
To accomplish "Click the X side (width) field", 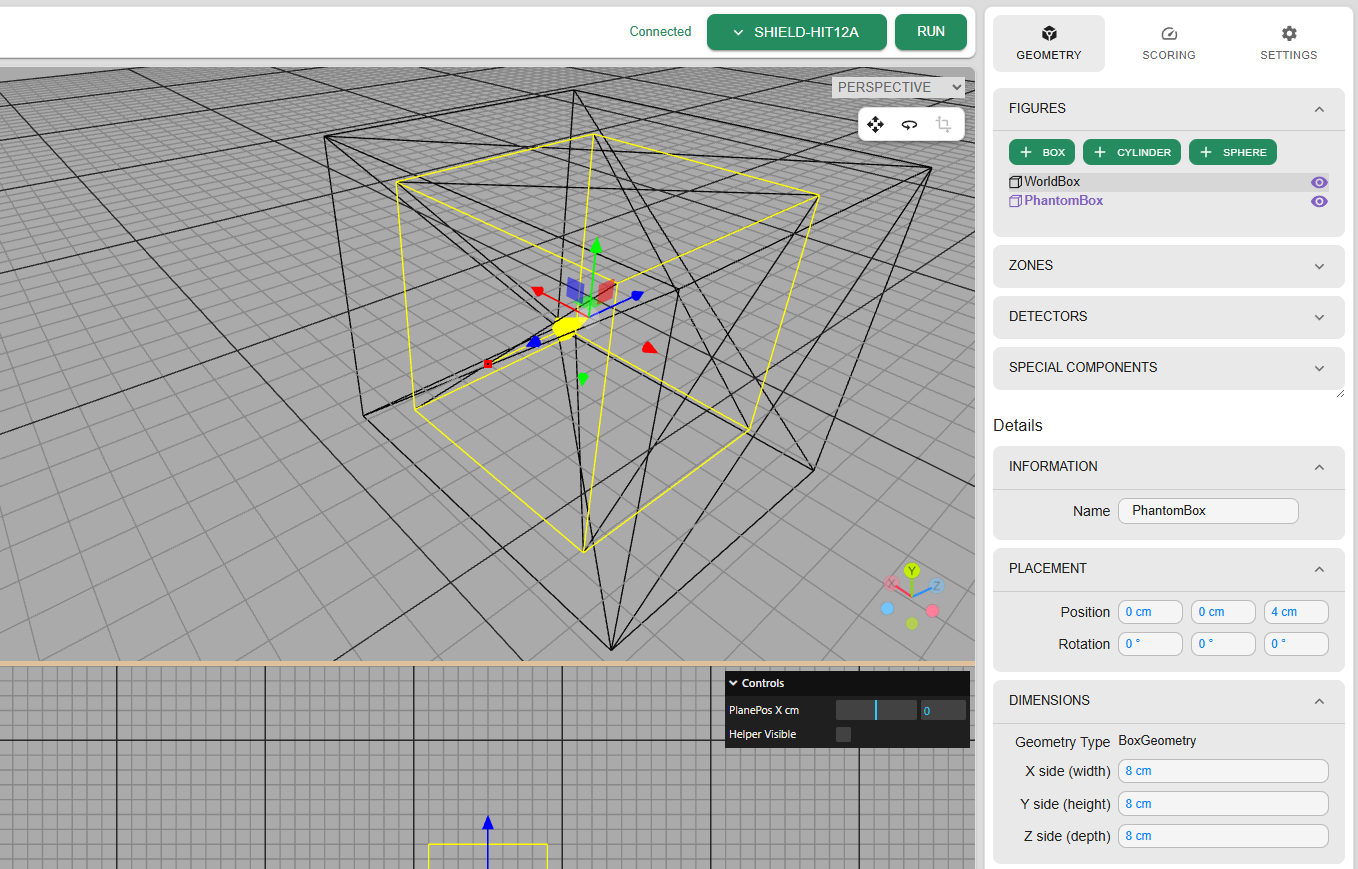I will point(1223,771).
